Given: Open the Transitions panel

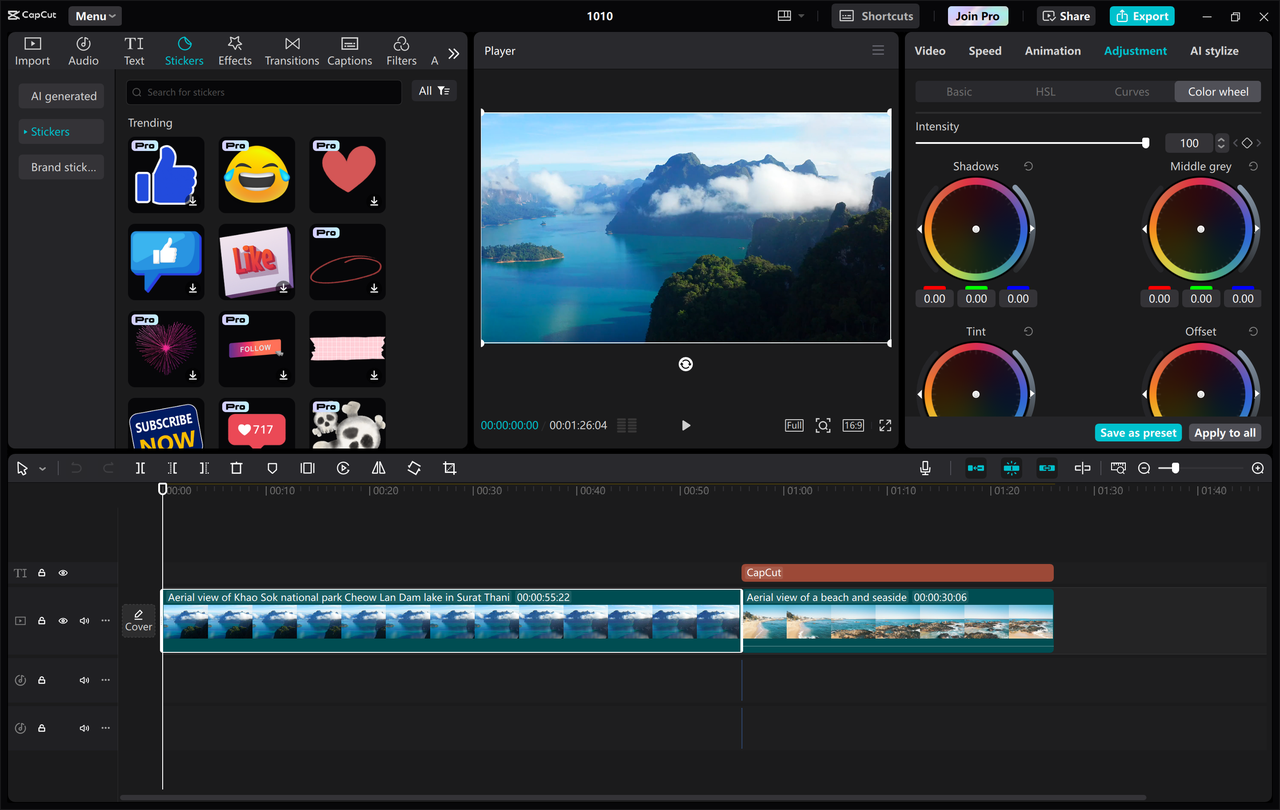Looking at the screenshot, I should (x=292, y=51).
